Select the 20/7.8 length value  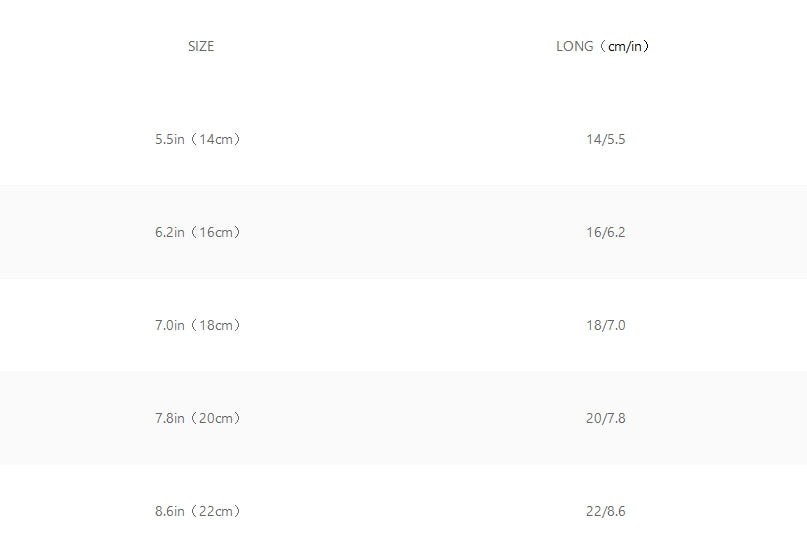pyautogui.click(x=606, y=418)
